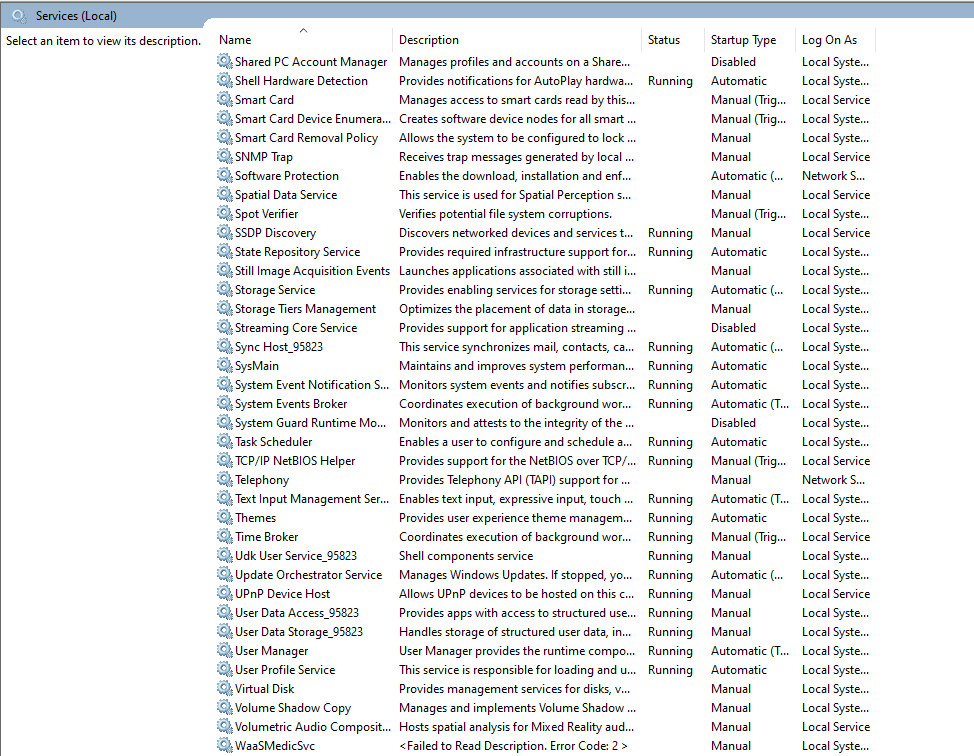The image size is (974, 756).
Task: Click the Software Protection service icon
Action: (x=224, y=175)
